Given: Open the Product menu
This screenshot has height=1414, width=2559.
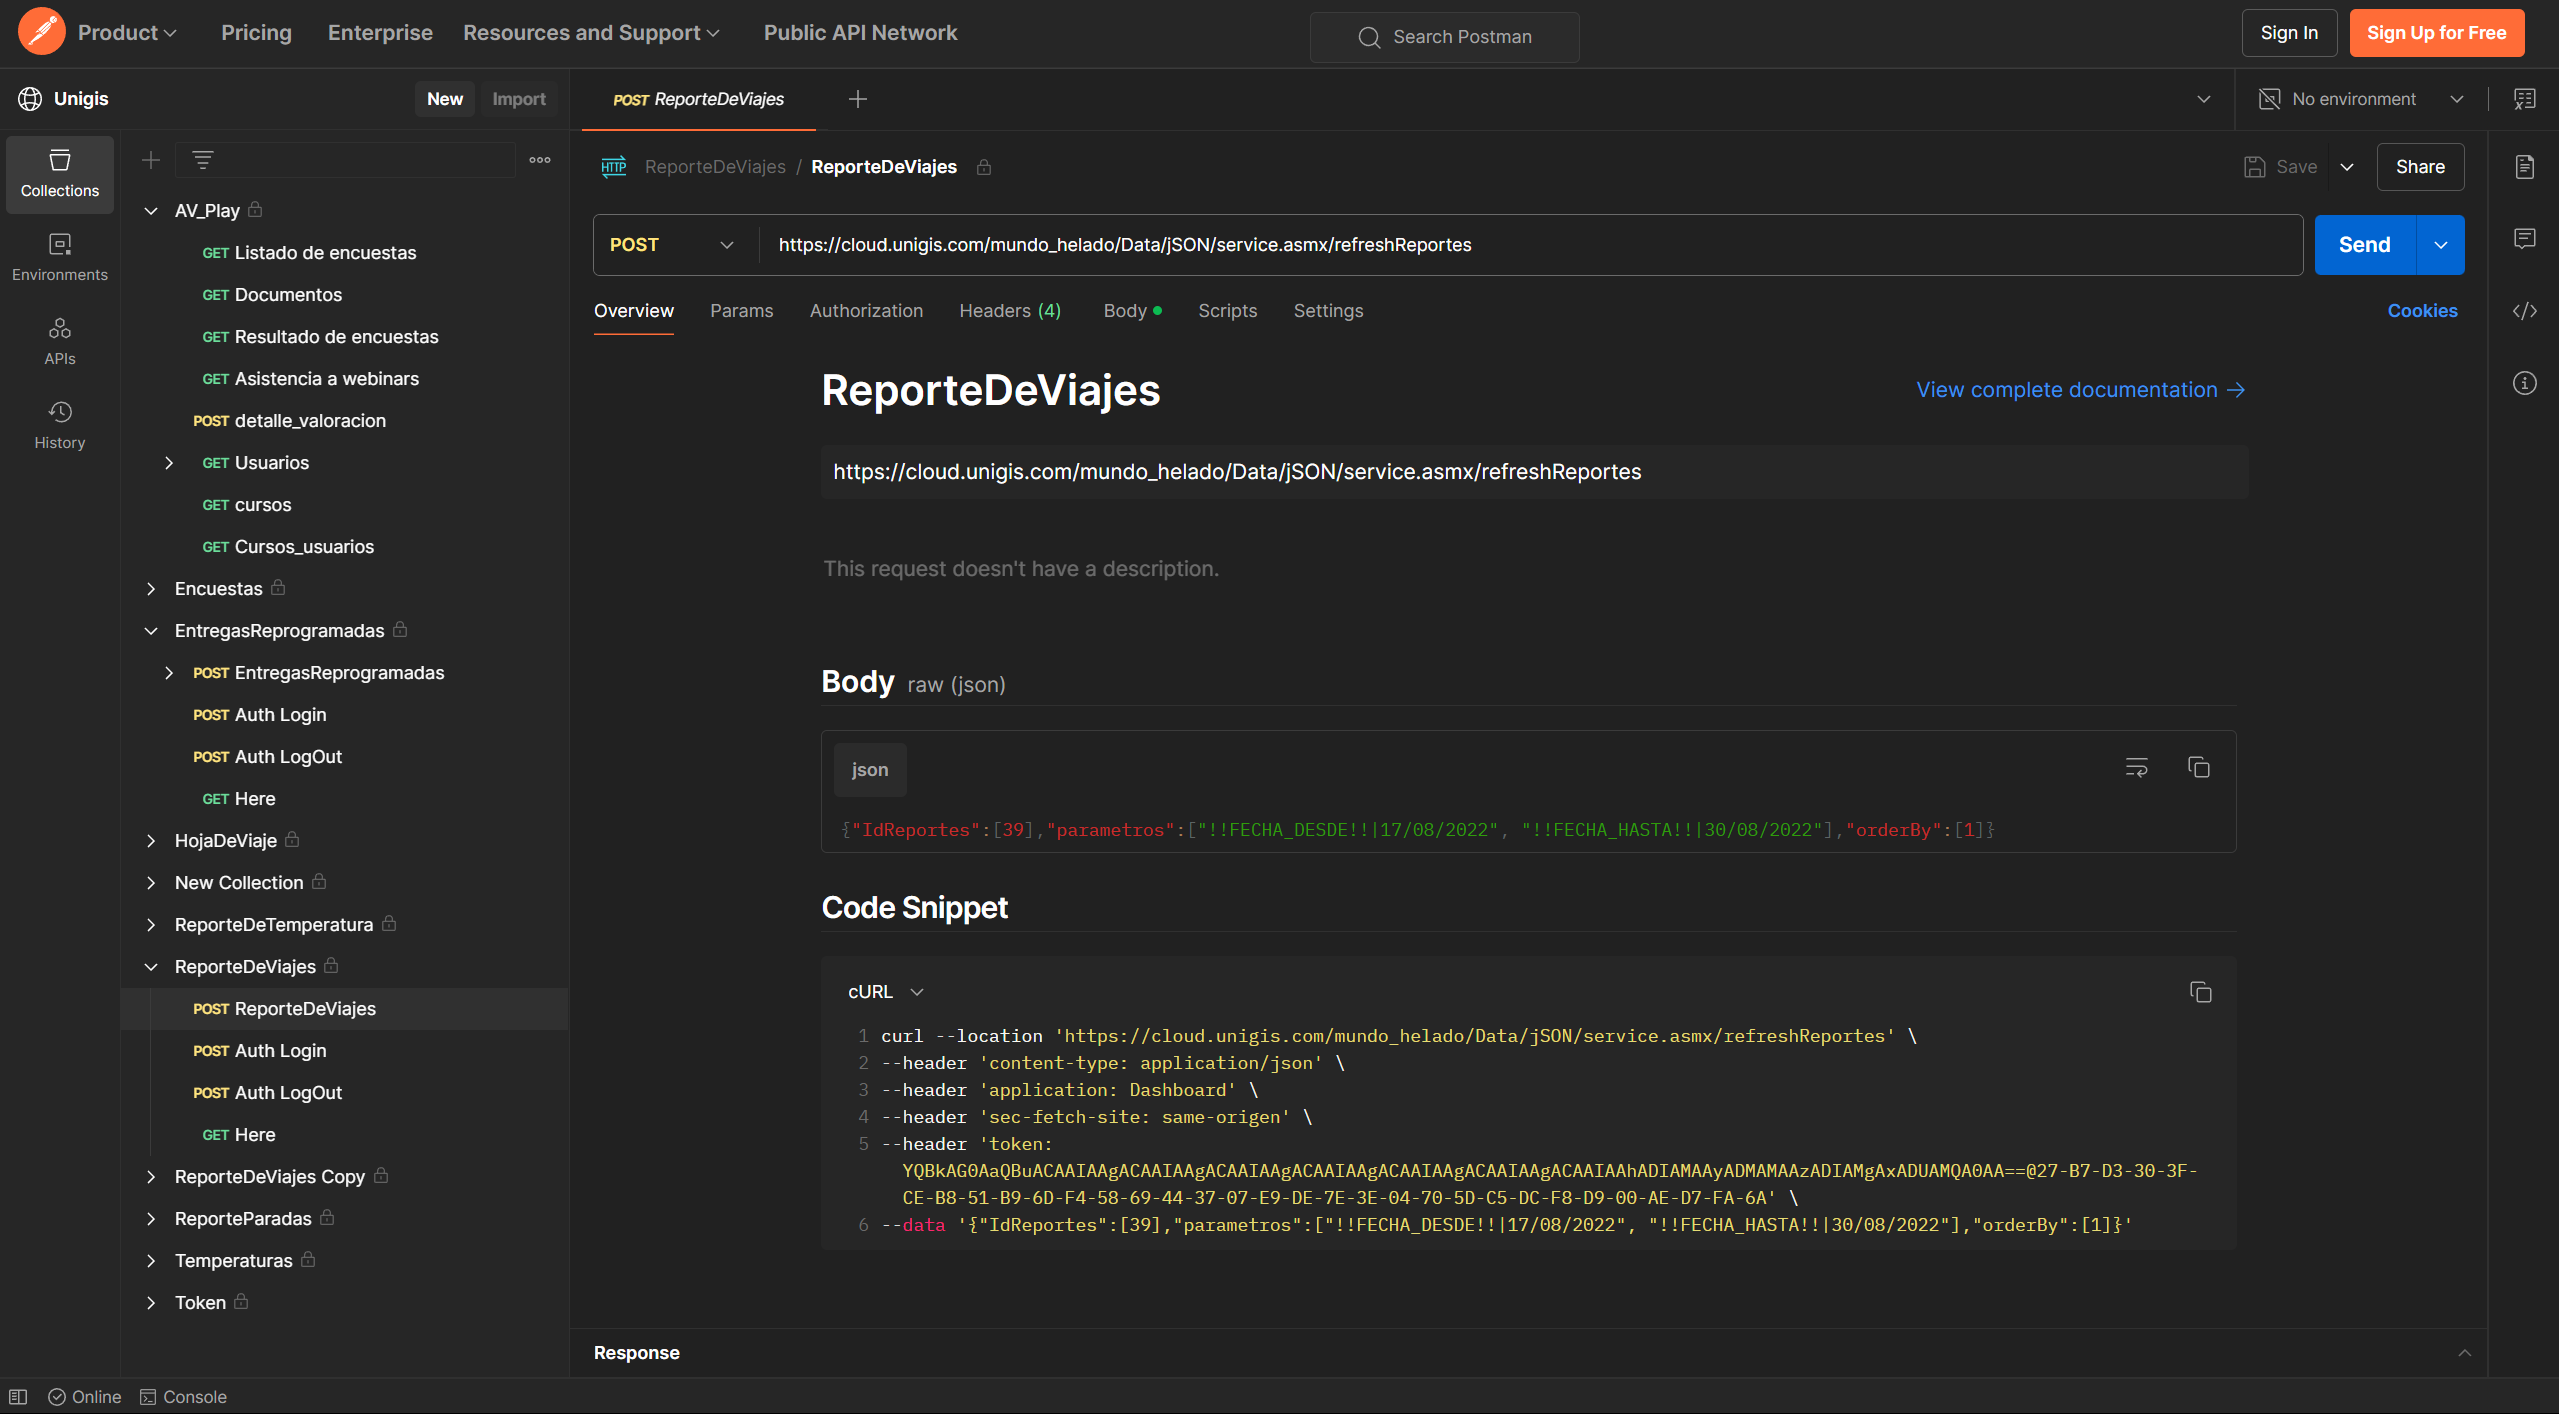Looking at the screenshot, I should point(127,33).
